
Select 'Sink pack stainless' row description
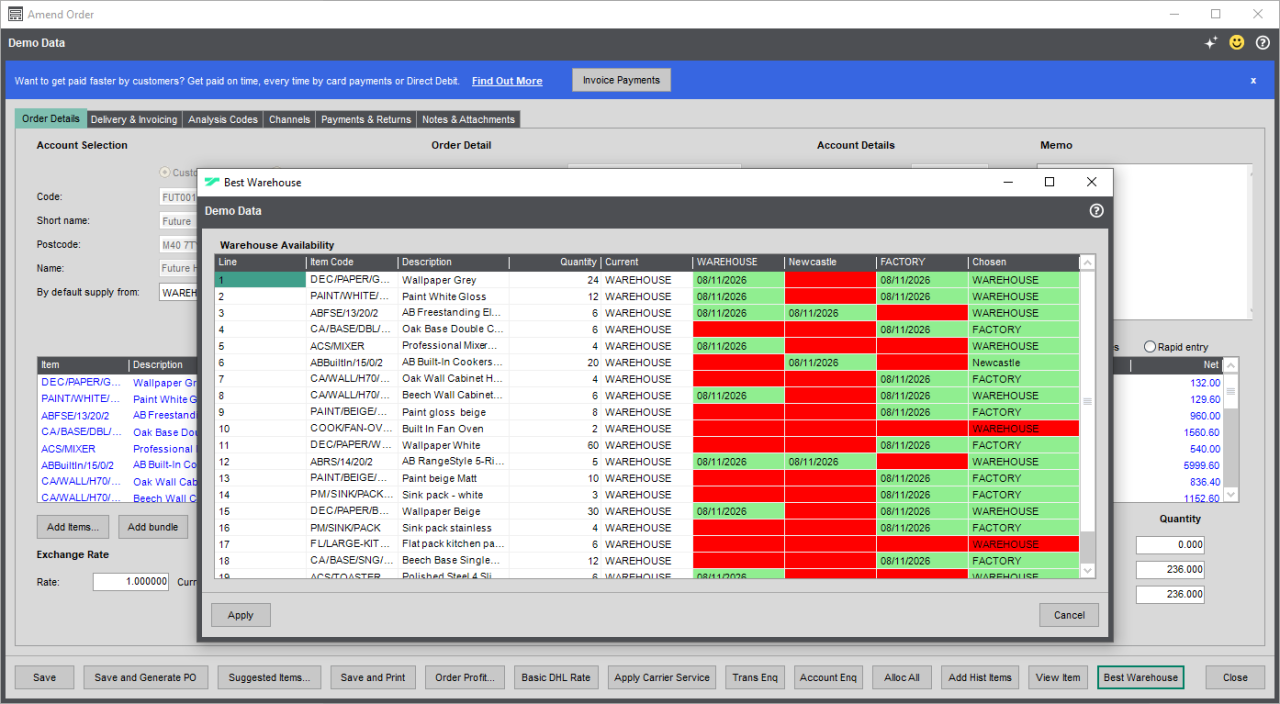click(454, 527)
